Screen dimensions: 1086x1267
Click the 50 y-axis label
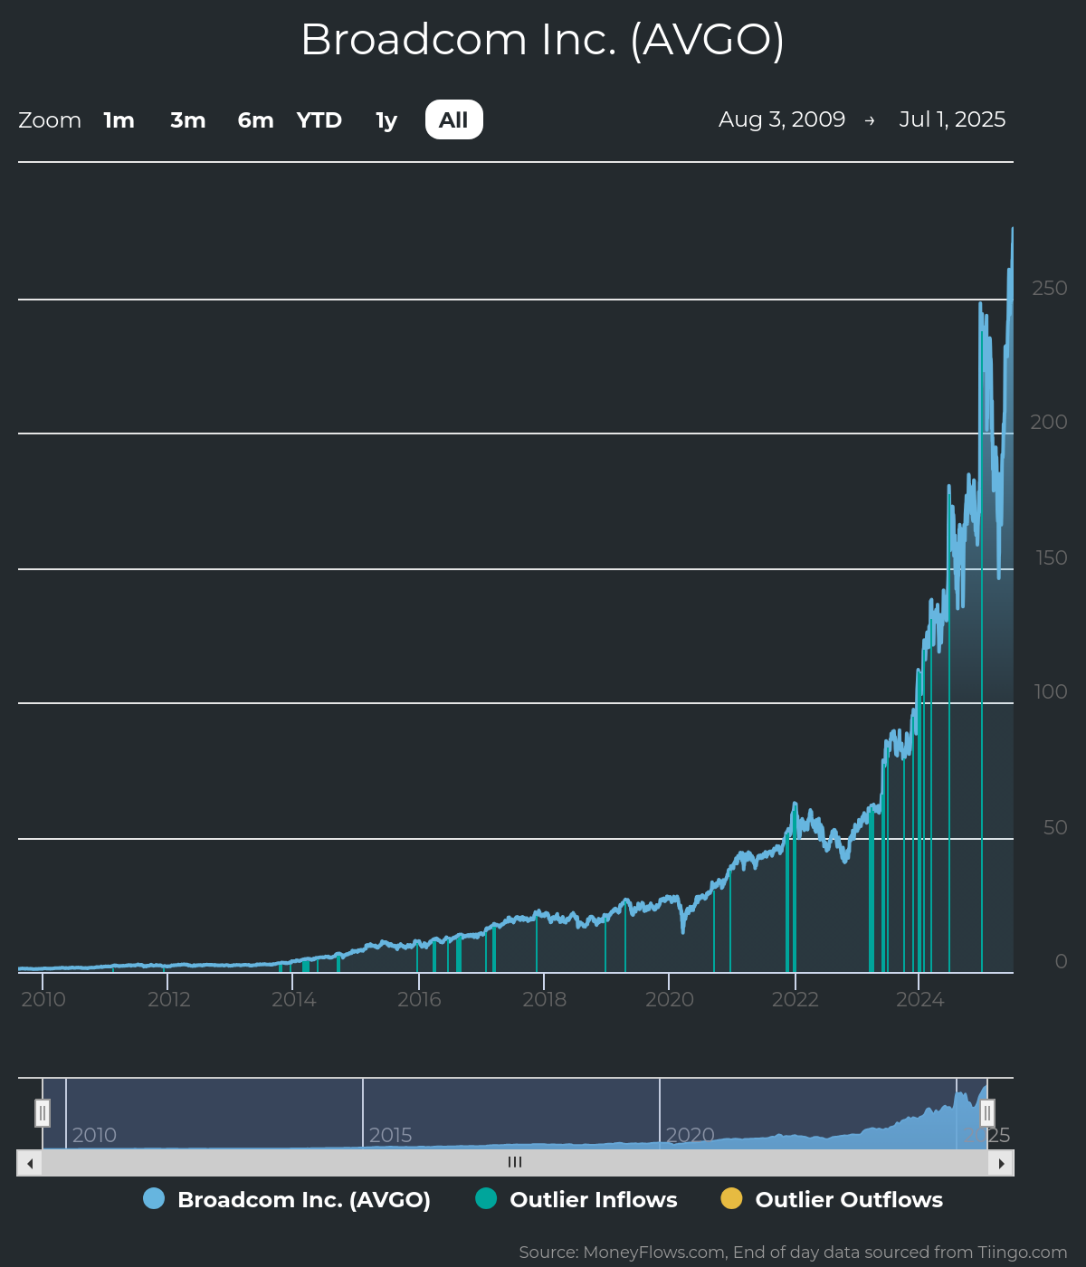pos(1055,828)
